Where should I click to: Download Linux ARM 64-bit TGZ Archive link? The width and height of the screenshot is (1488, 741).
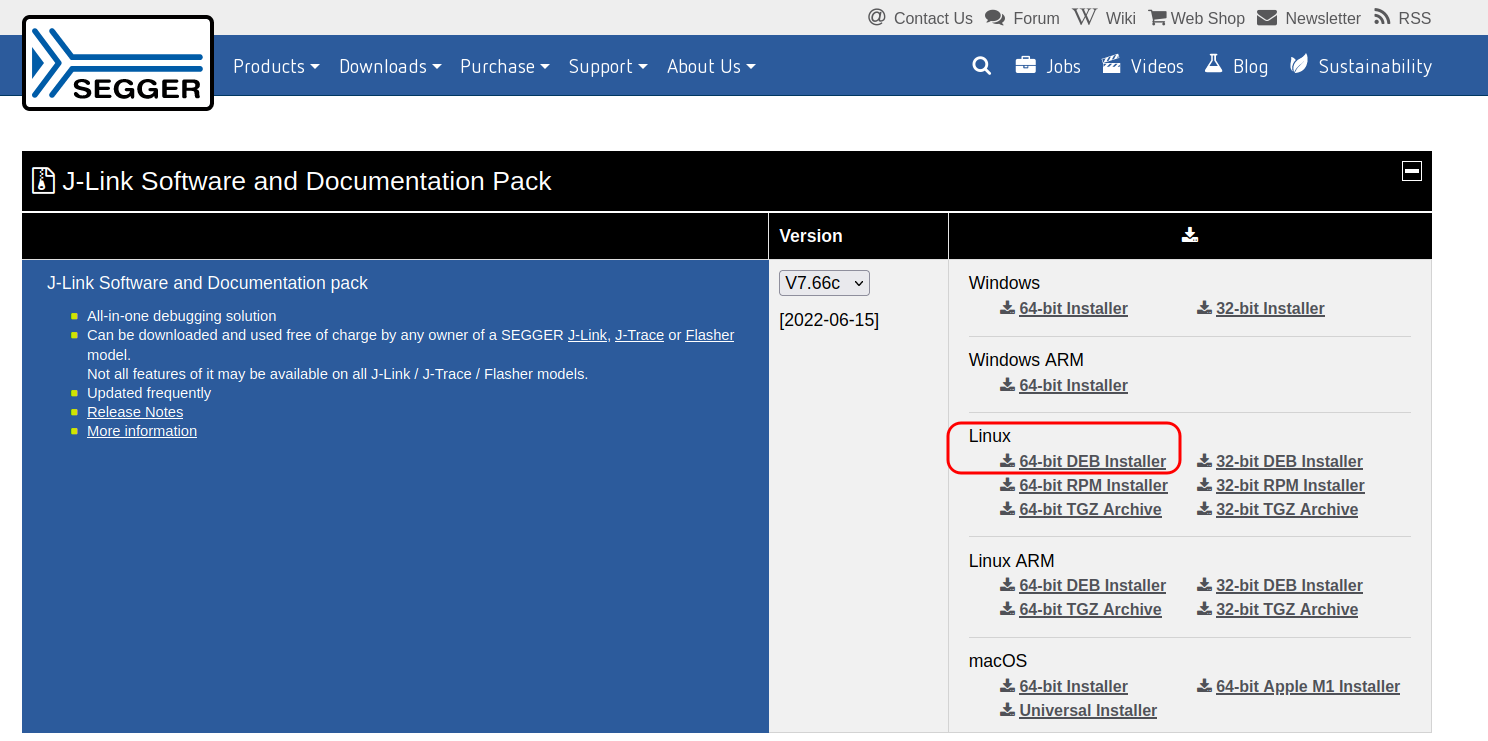click(x=1090, y=610)
